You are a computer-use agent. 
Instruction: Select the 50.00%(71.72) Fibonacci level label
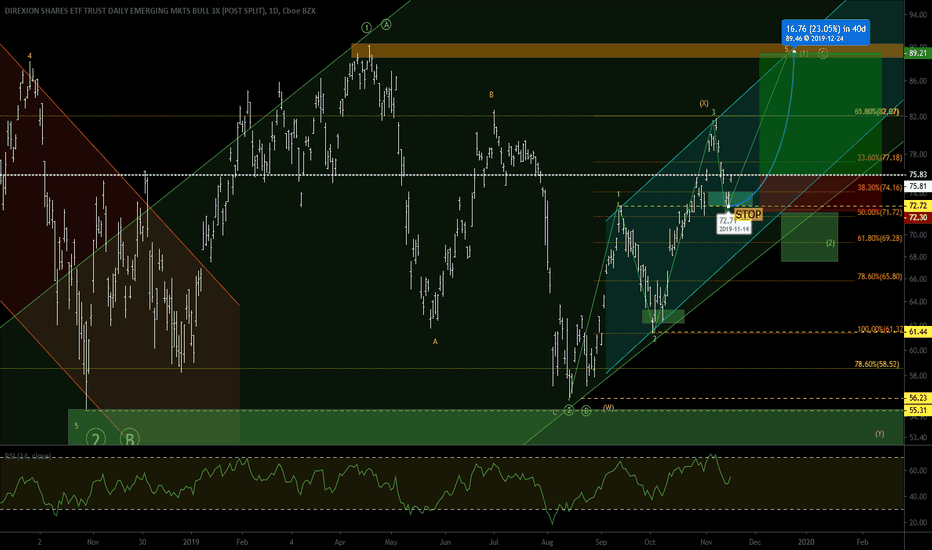tap(880, 212)
